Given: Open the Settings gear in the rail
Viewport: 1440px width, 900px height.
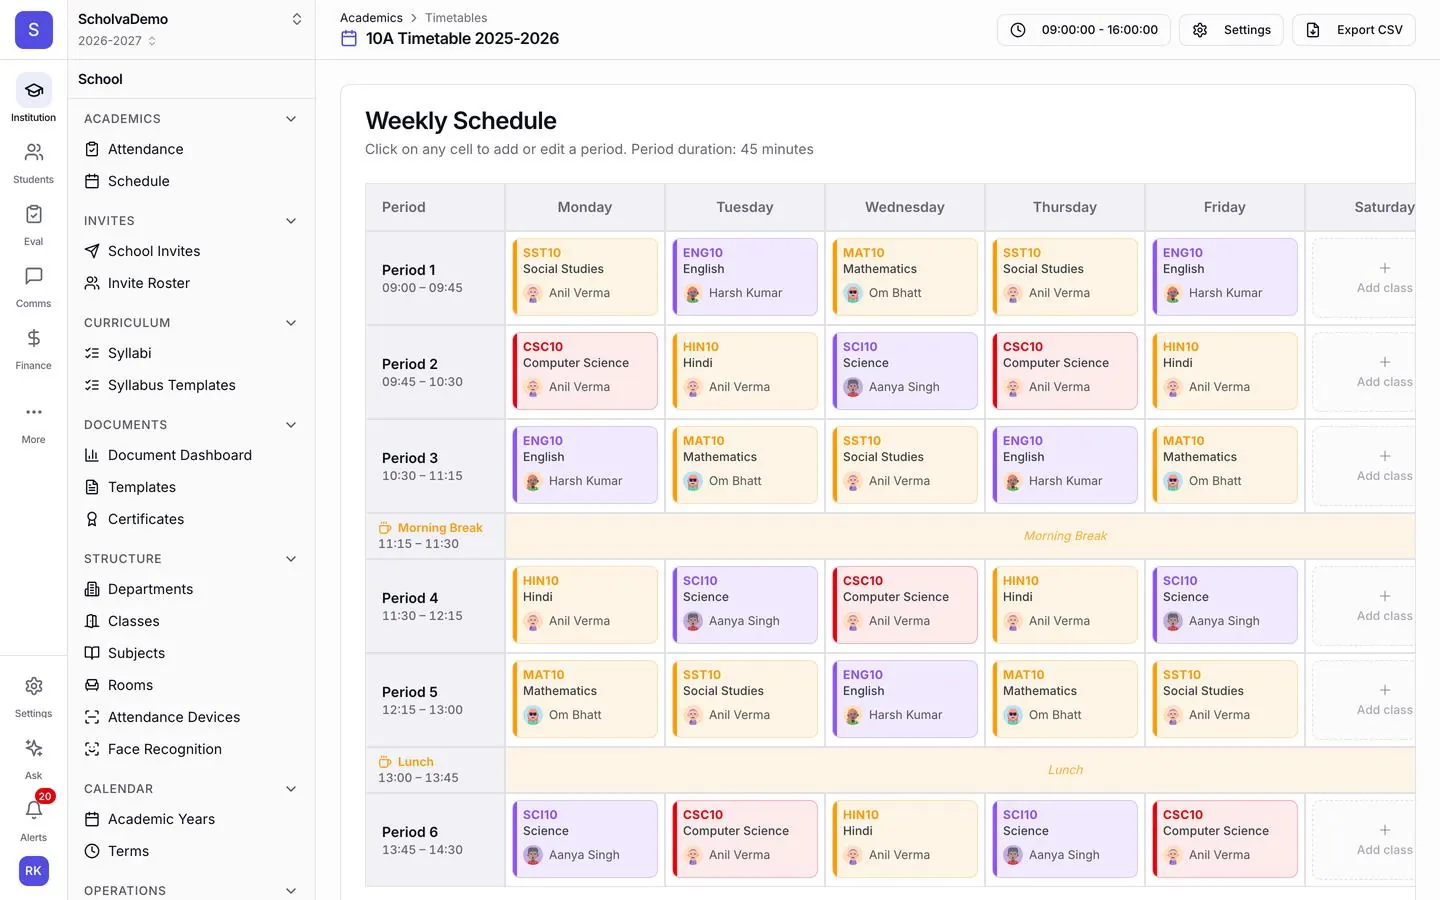Looking at the screenshot, I should coord(33,687).
